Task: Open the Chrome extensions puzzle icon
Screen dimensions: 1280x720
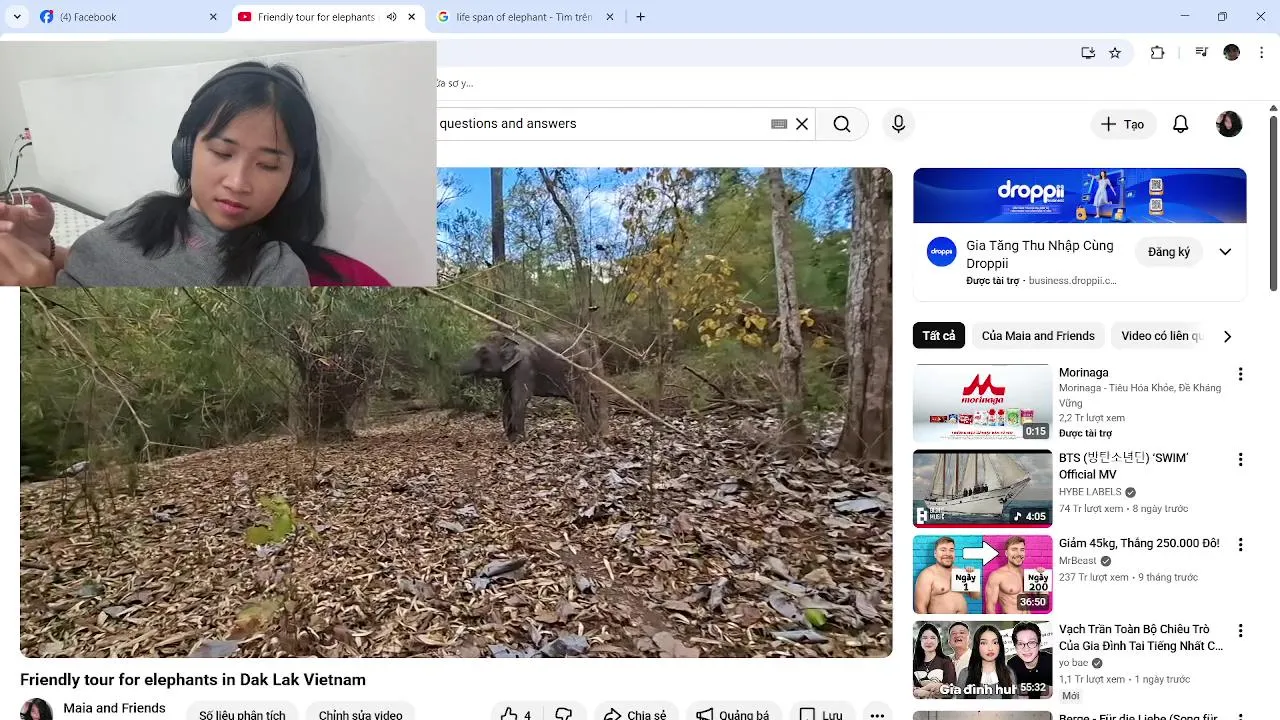Action: point(1158,53)
